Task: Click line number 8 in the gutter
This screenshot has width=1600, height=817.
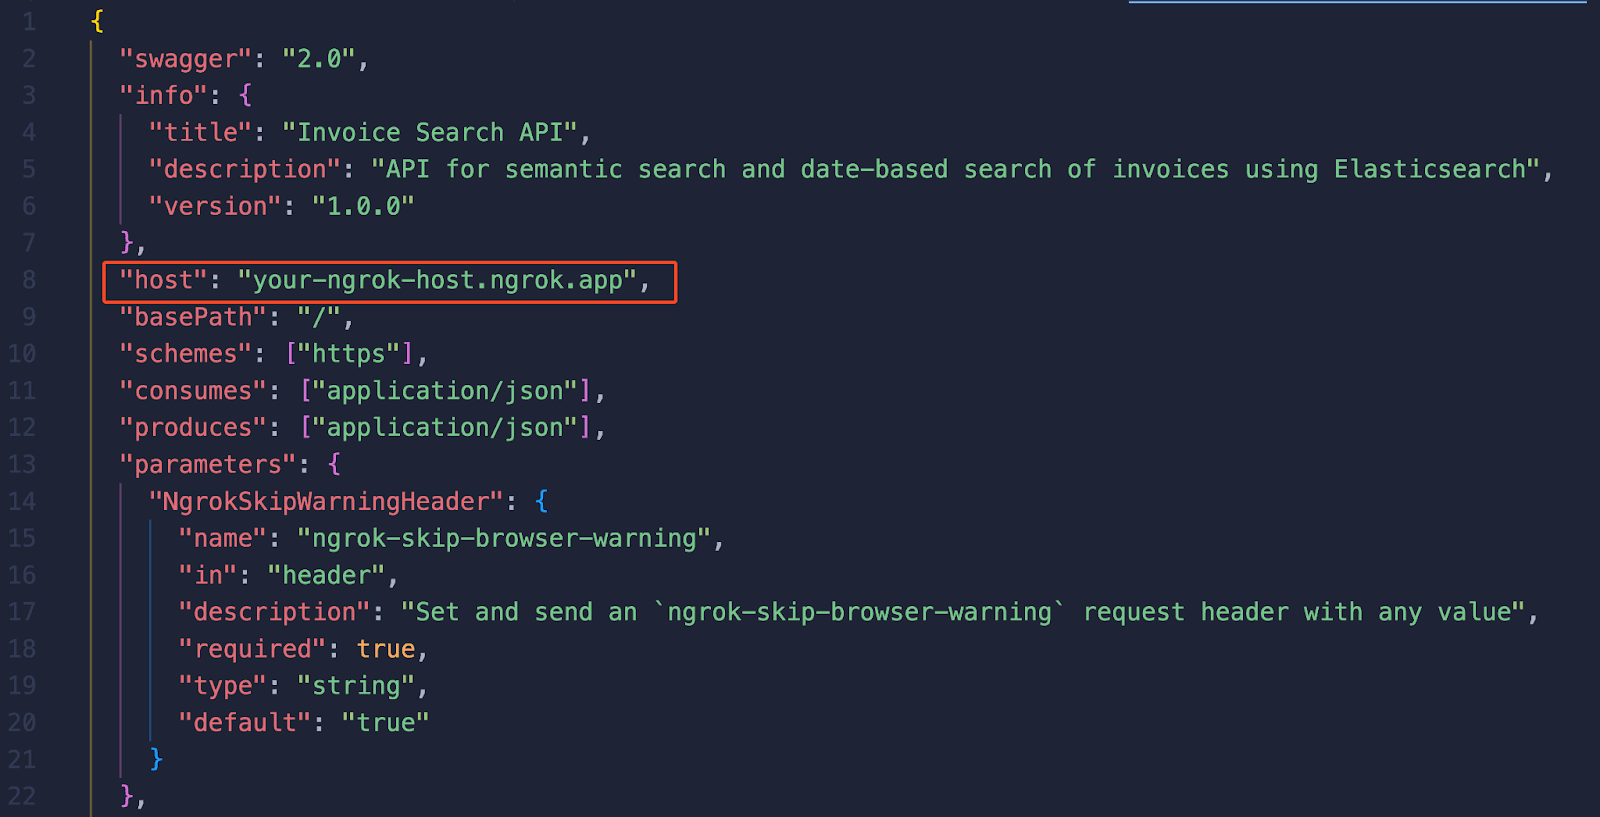Action: [29, 280]
